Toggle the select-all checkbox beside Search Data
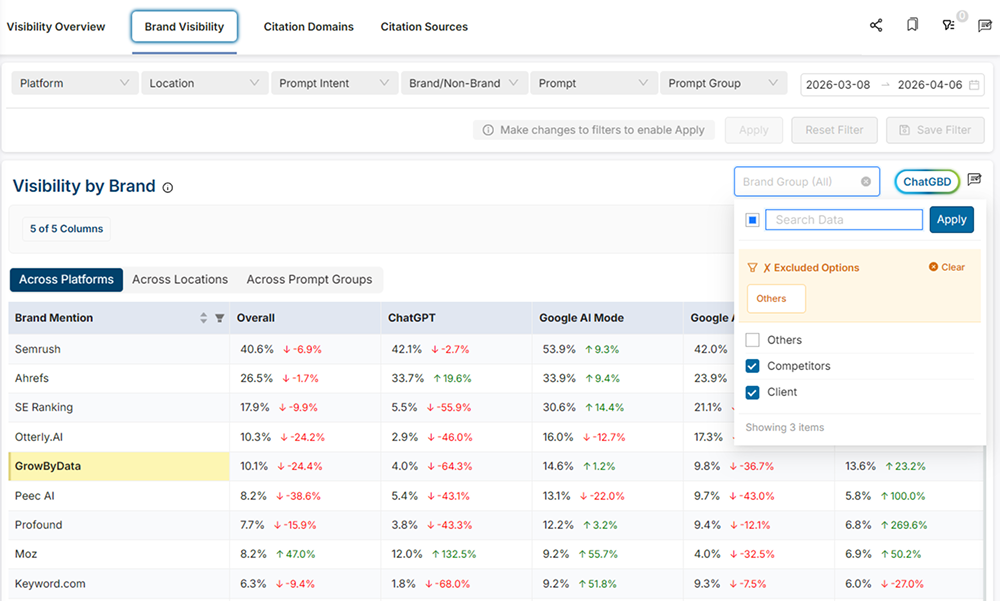The width and height of the screenshot is (1000, 602). click(753, 220)
